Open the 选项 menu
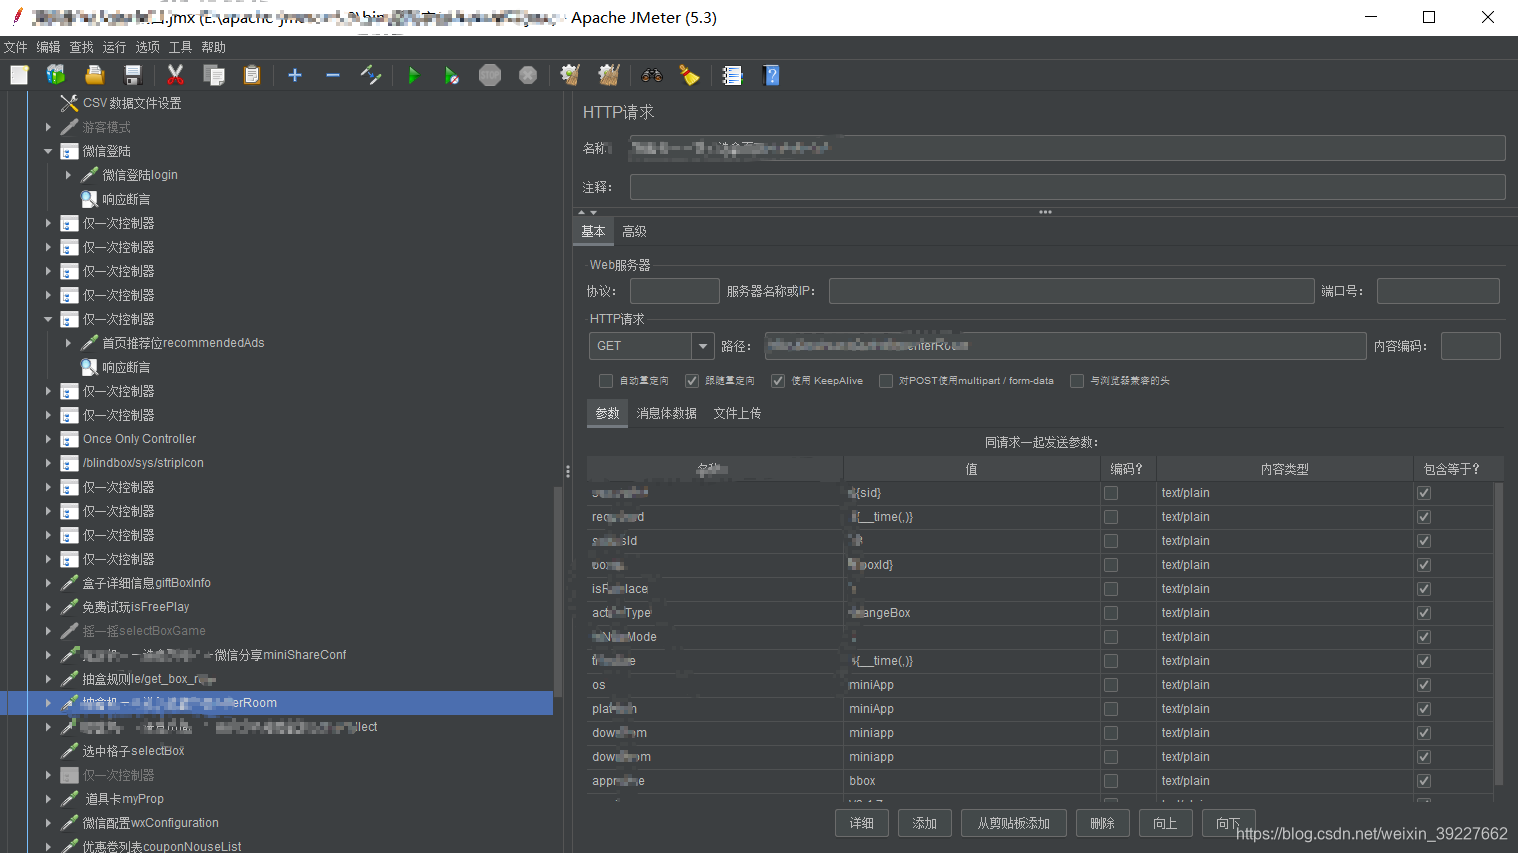 (x=147, y=47)
